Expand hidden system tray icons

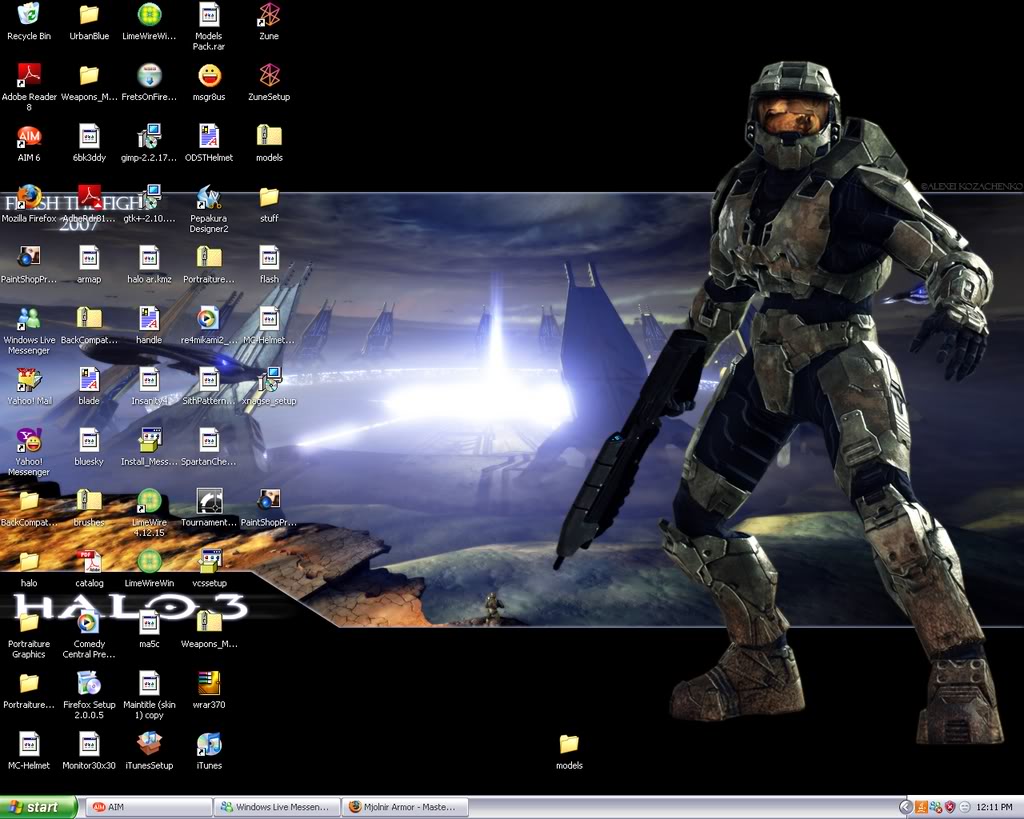pyautogui.click(x=905, y=807)
